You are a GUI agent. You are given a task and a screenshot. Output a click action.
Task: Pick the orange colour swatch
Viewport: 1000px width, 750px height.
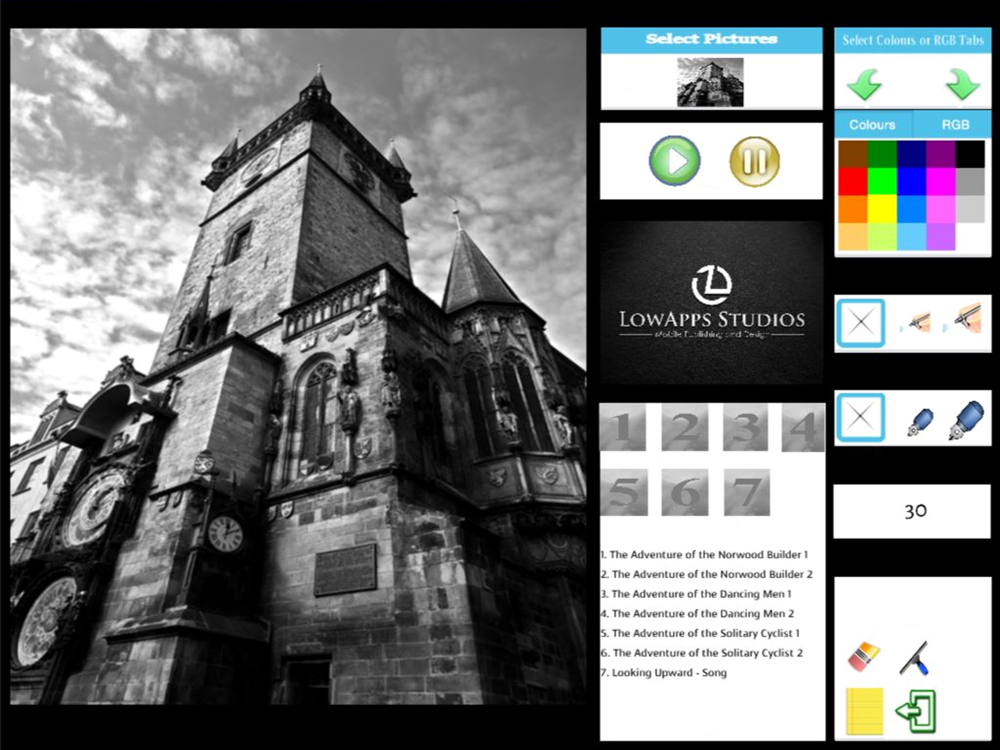pyautogui.click(x=853, y=209)
